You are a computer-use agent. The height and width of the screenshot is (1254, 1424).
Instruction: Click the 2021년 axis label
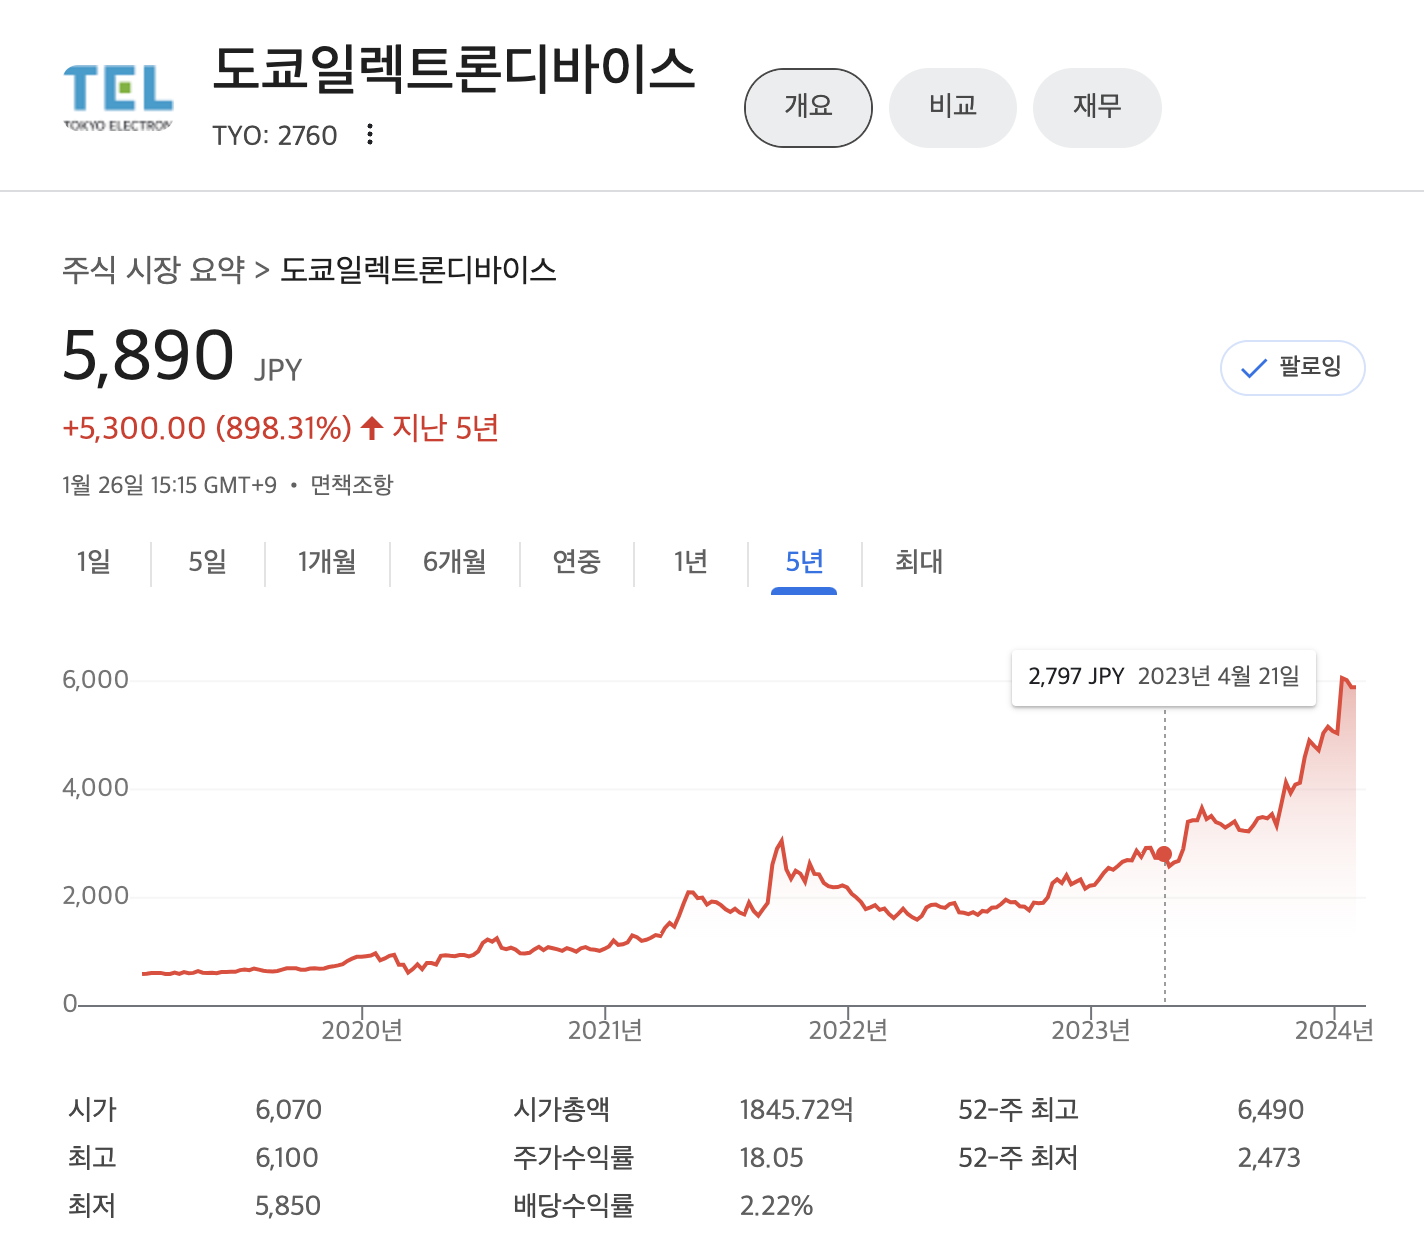click(x=605, y=1030)
